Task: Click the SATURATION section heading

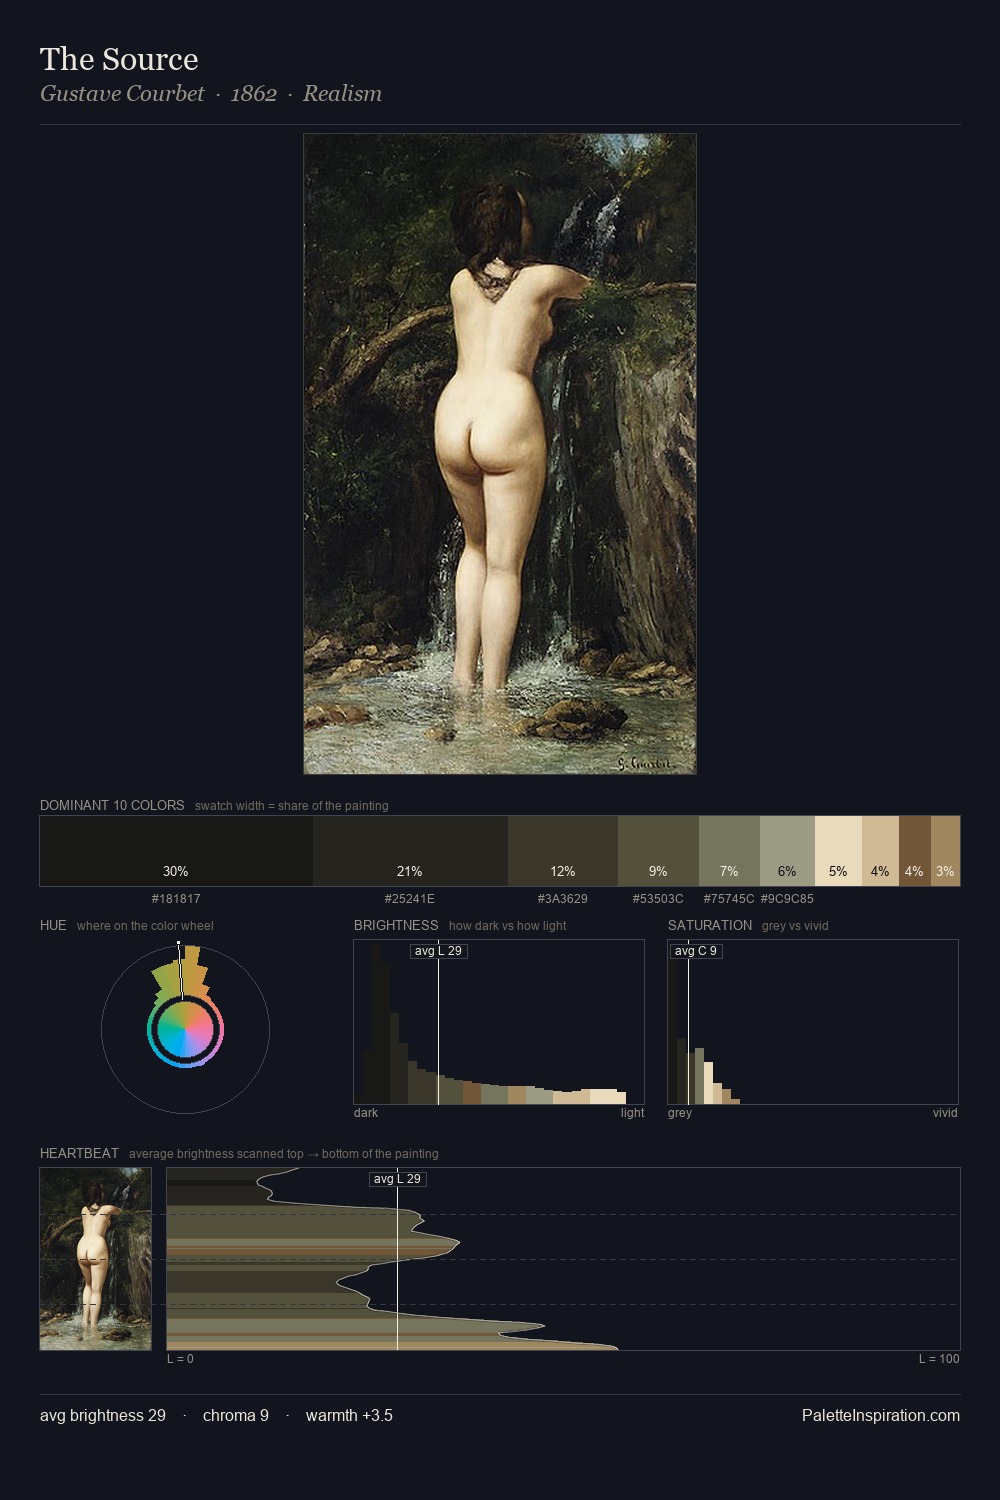Action: click(710, 925)
